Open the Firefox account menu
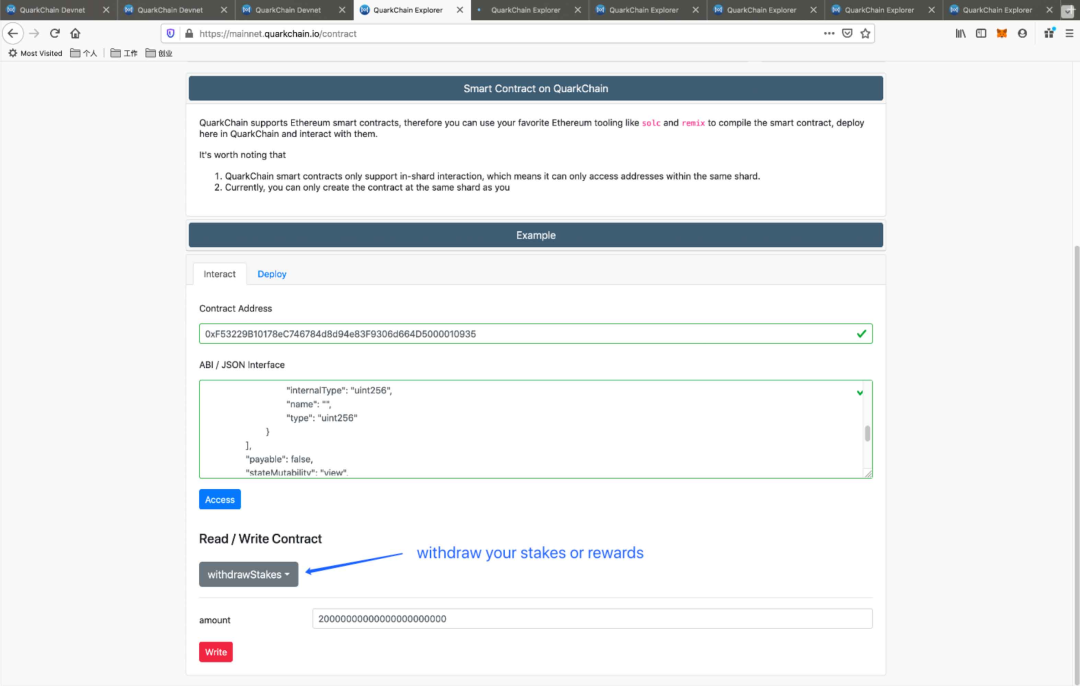Viewport: 1080px width, 686px height. [x=1022, y=33]
